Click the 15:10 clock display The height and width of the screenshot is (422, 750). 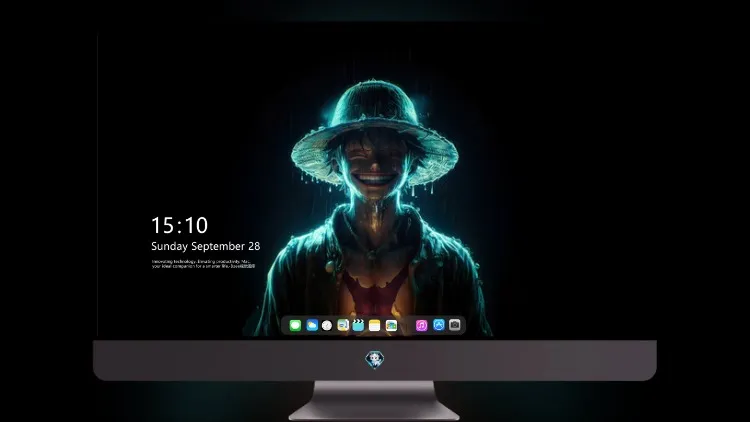(x=179, y=225)
